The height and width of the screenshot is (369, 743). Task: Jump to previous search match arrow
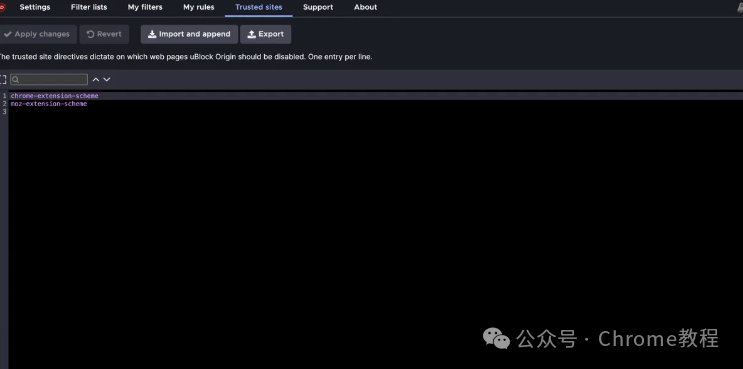click(x=96, y=79)
